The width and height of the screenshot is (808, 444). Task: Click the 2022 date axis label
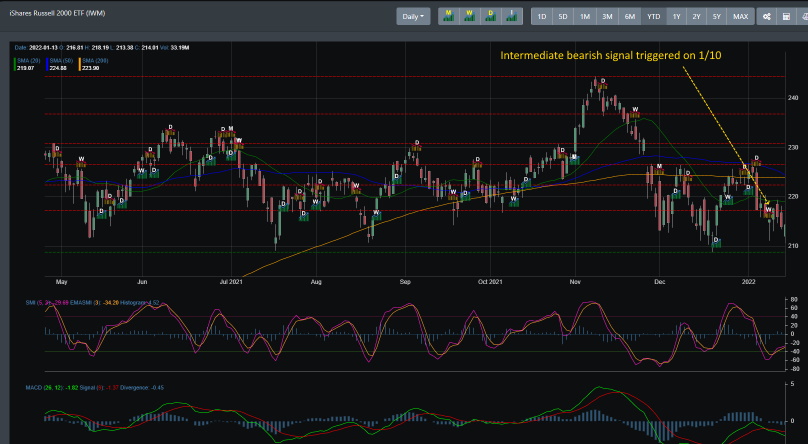click(x=748, y=282)
